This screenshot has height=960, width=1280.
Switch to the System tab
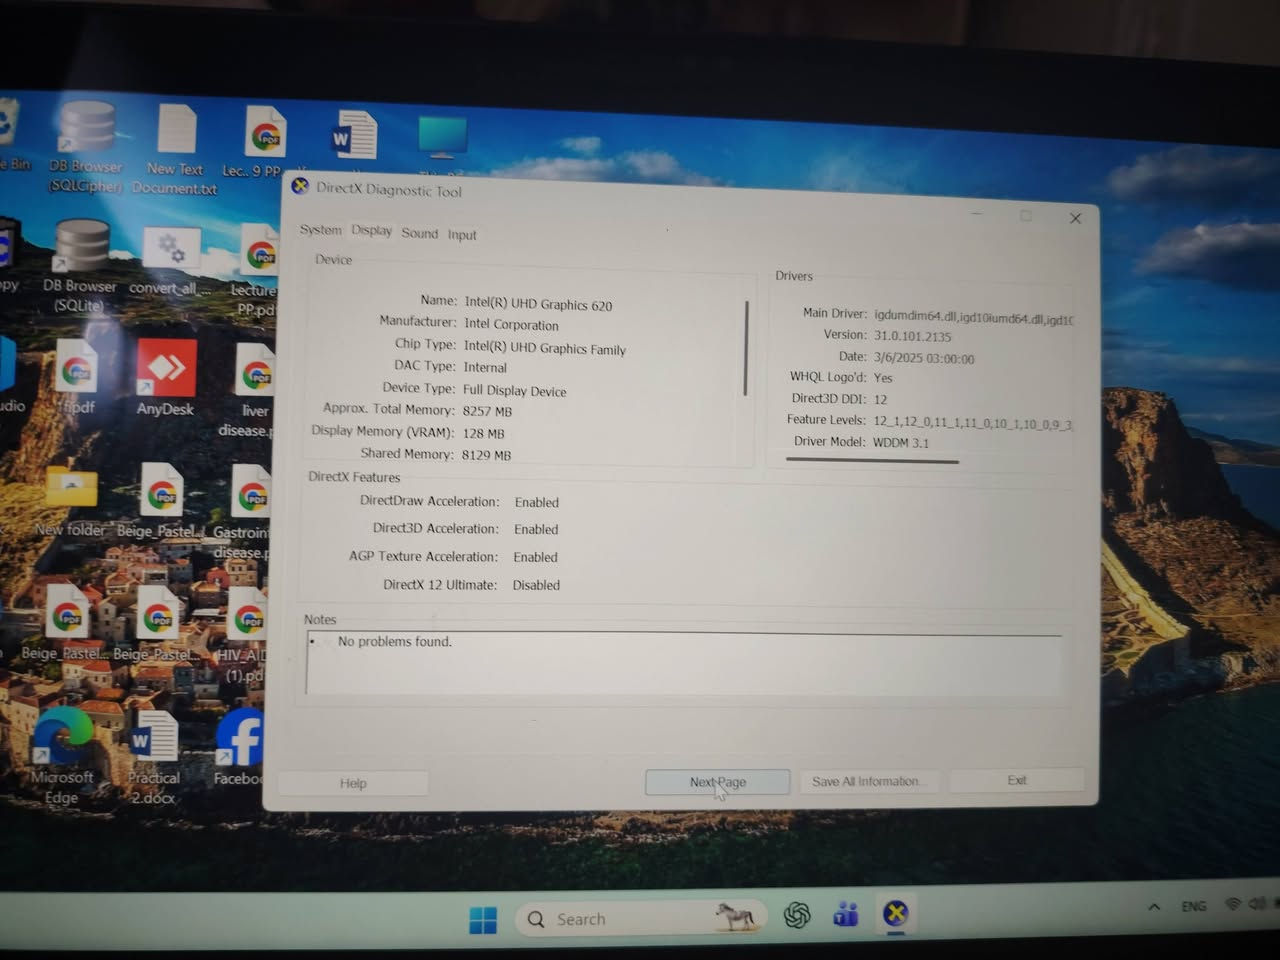[320, 230]
